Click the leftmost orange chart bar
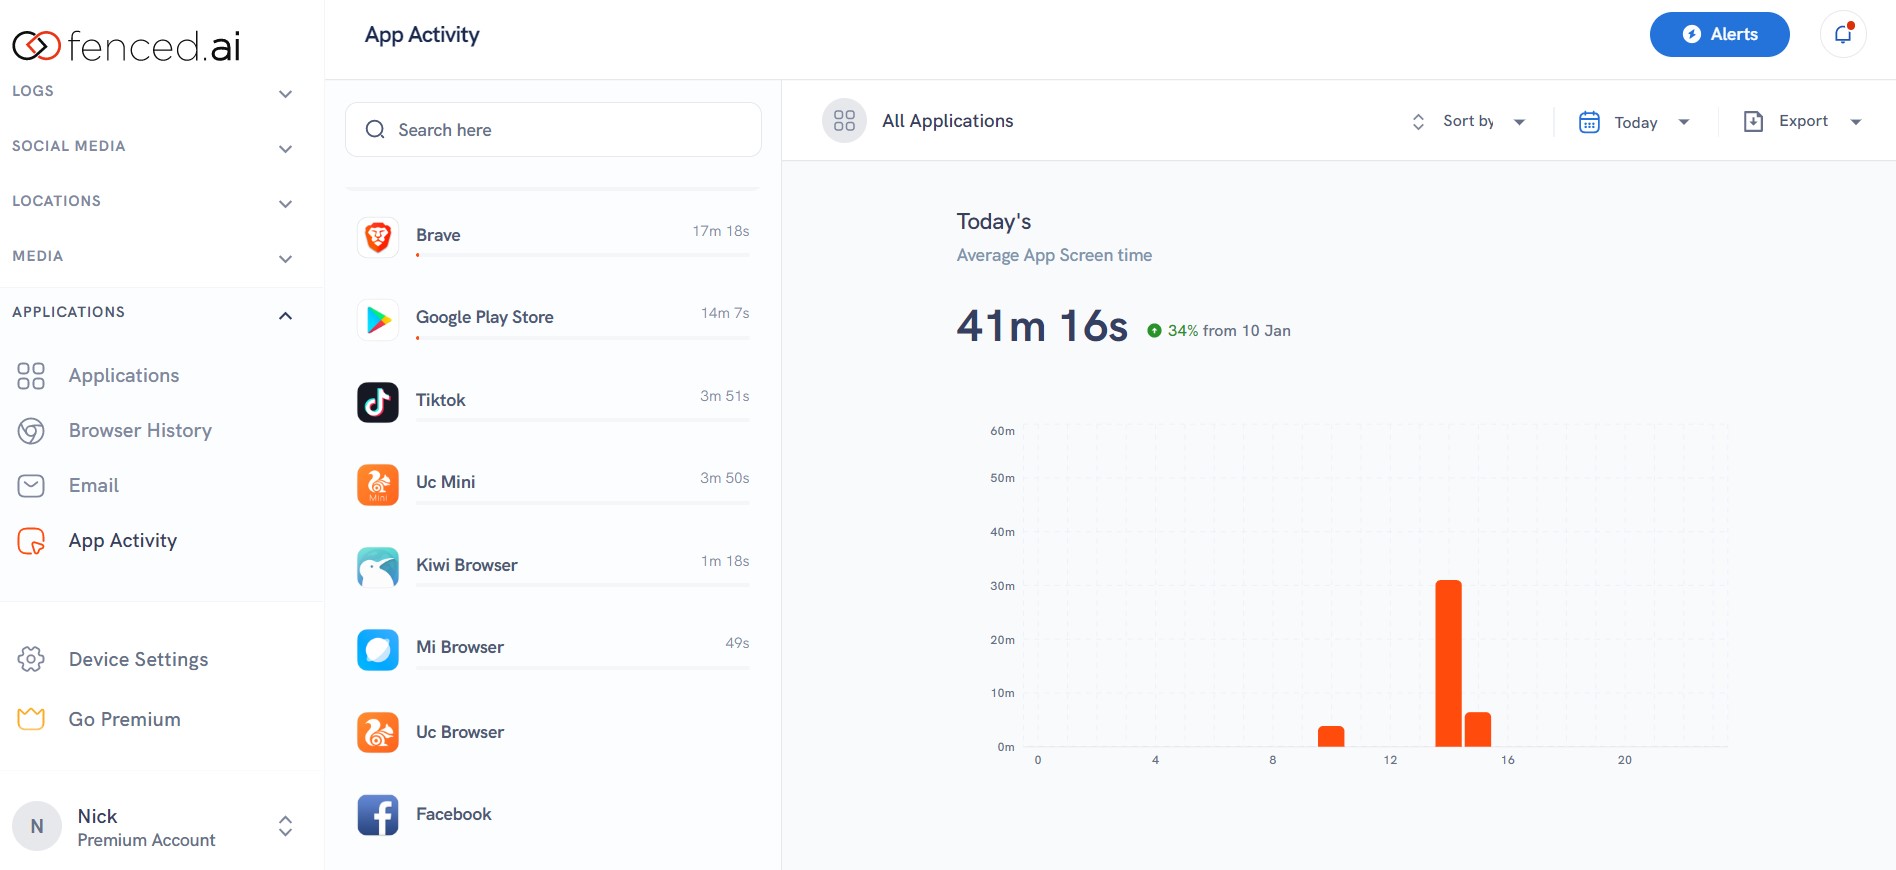Image resolution: width=1896 pixels, height=870 pixels. tap(1331, 737)
